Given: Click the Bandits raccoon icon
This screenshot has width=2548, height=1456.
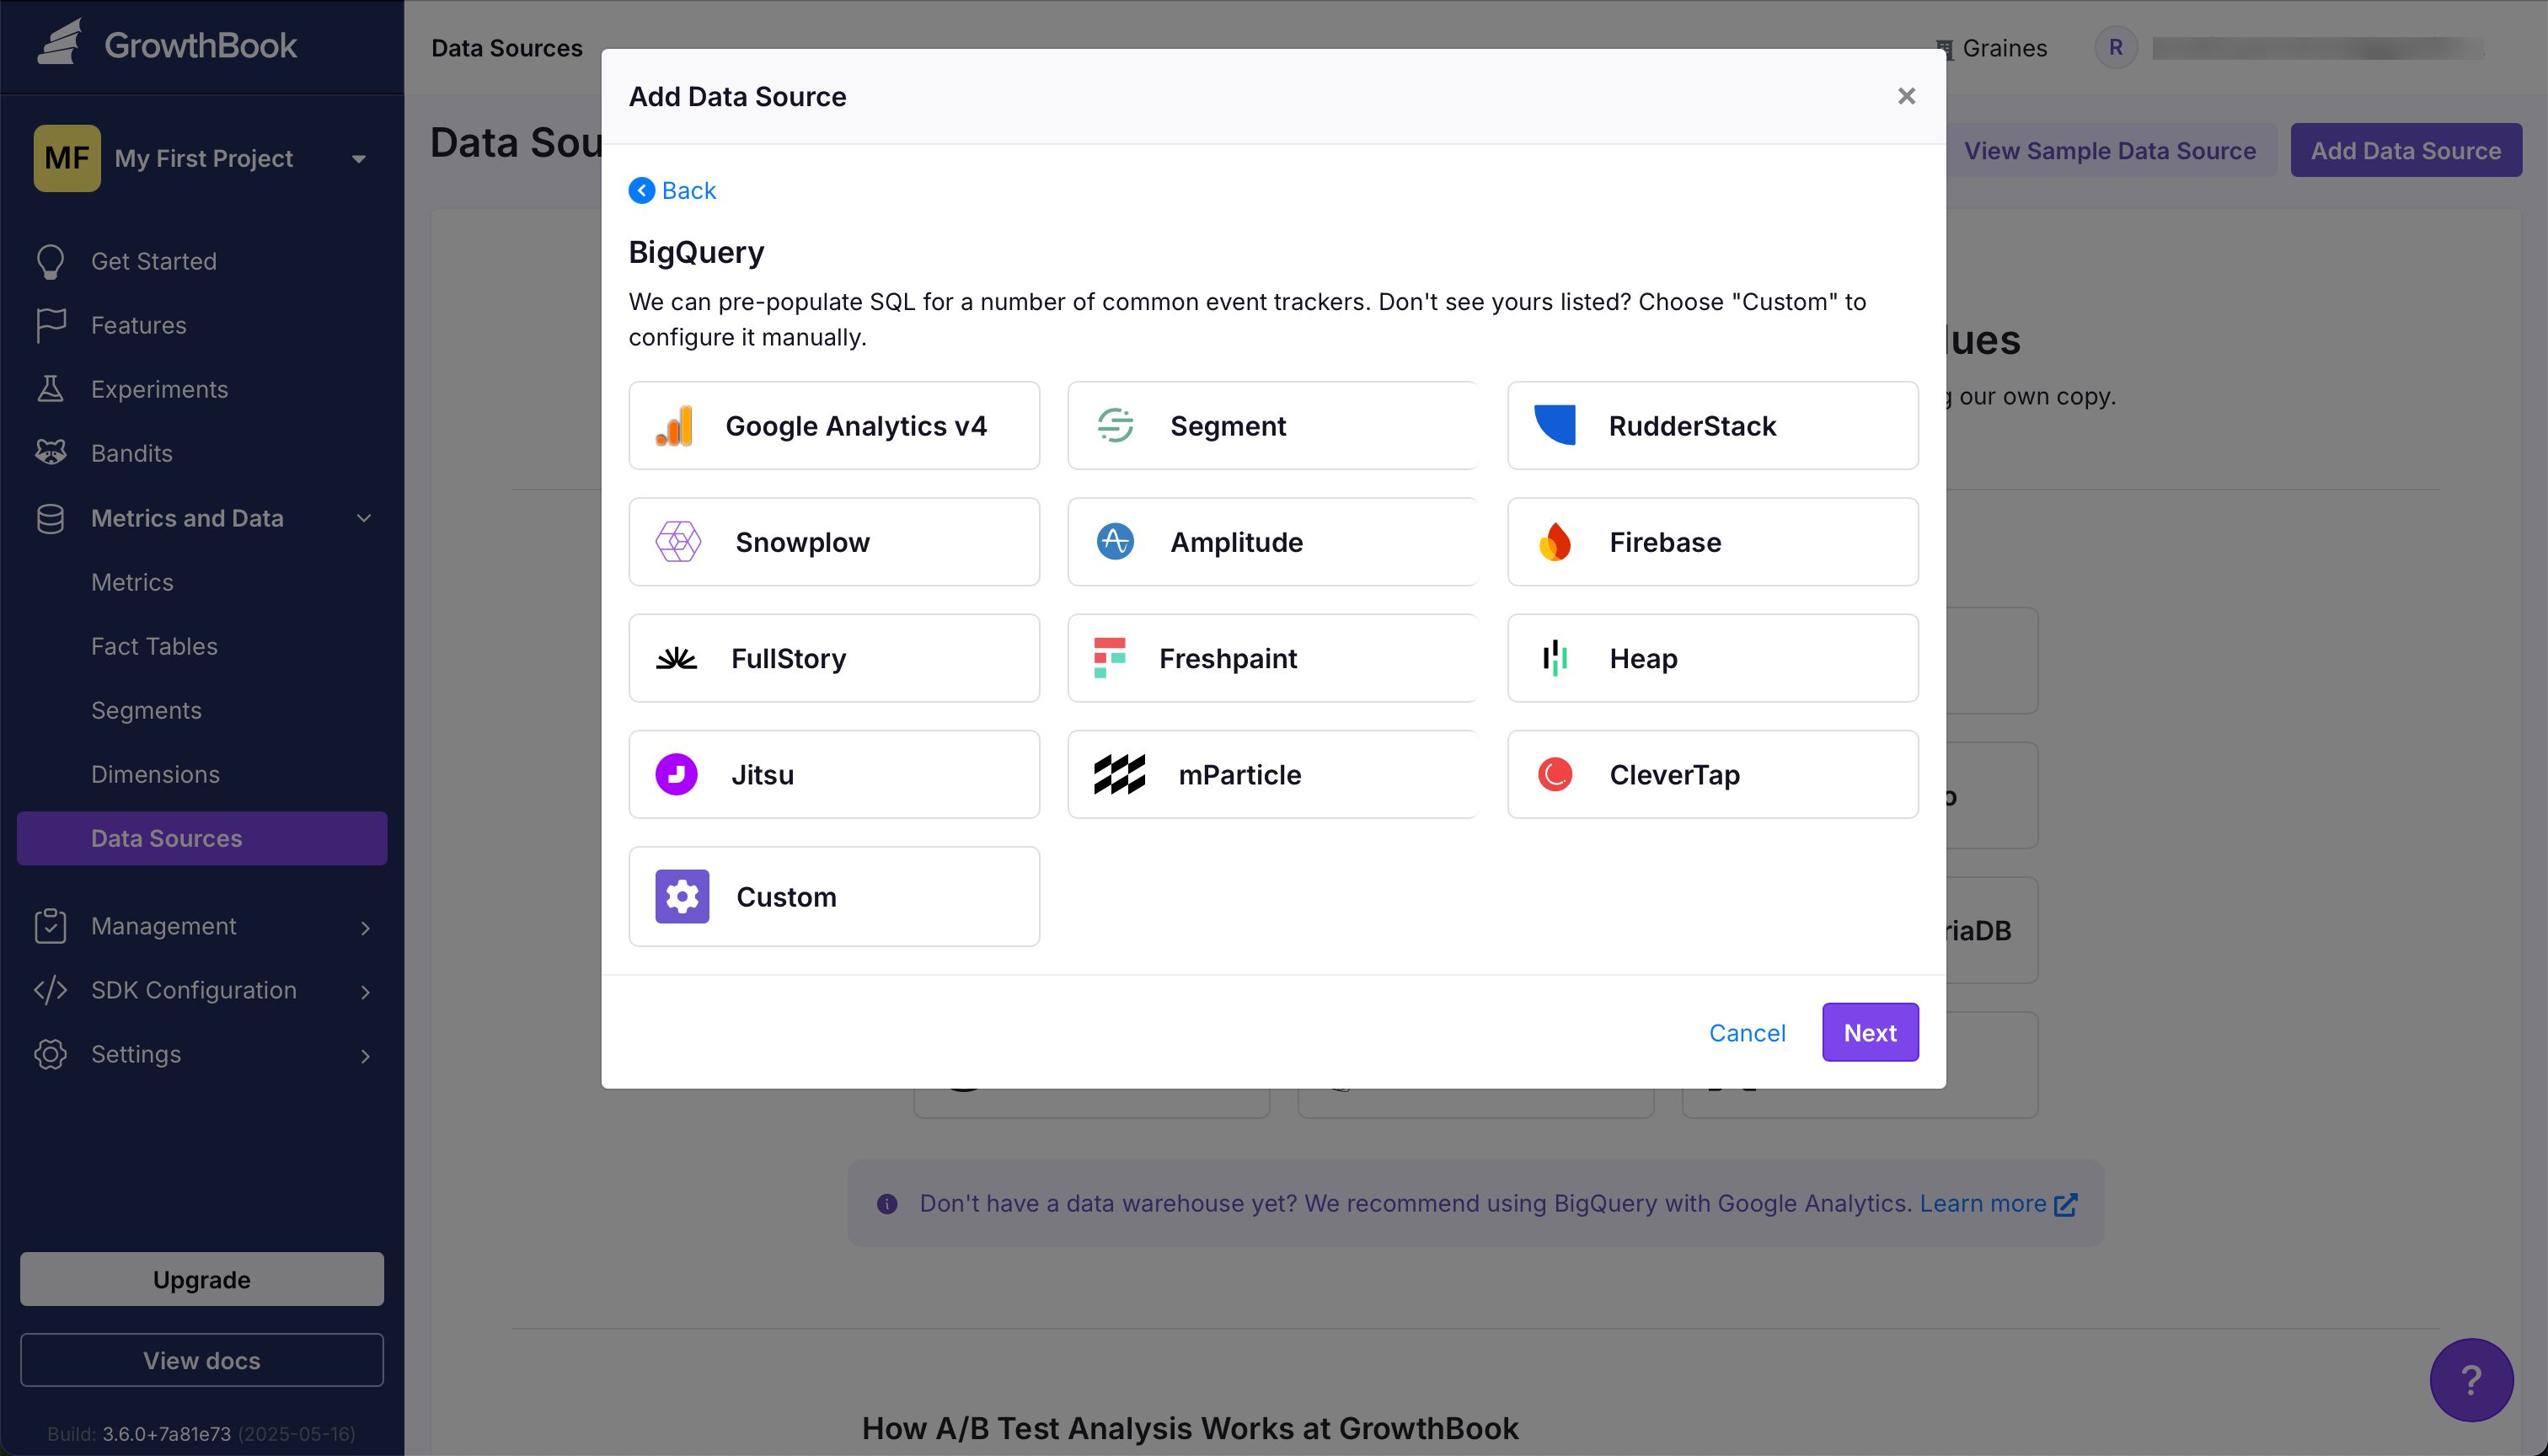Looking at the screenshot, I should tap(50, 453).
